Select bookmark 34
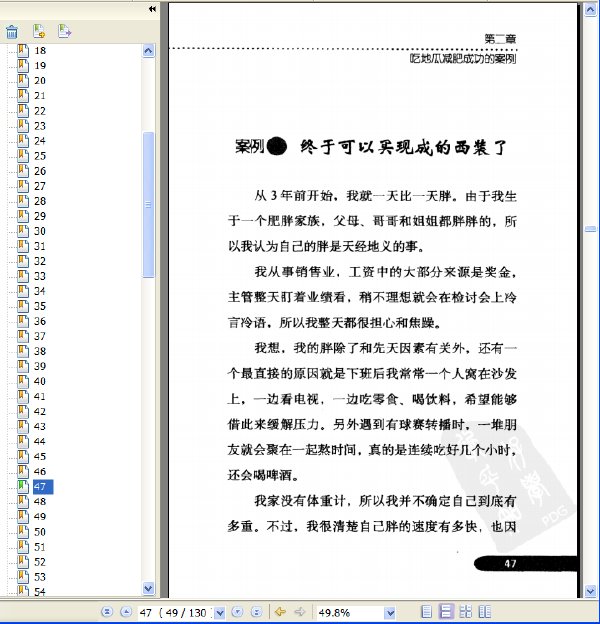600x624 pixels. click(x=40, y=291)
